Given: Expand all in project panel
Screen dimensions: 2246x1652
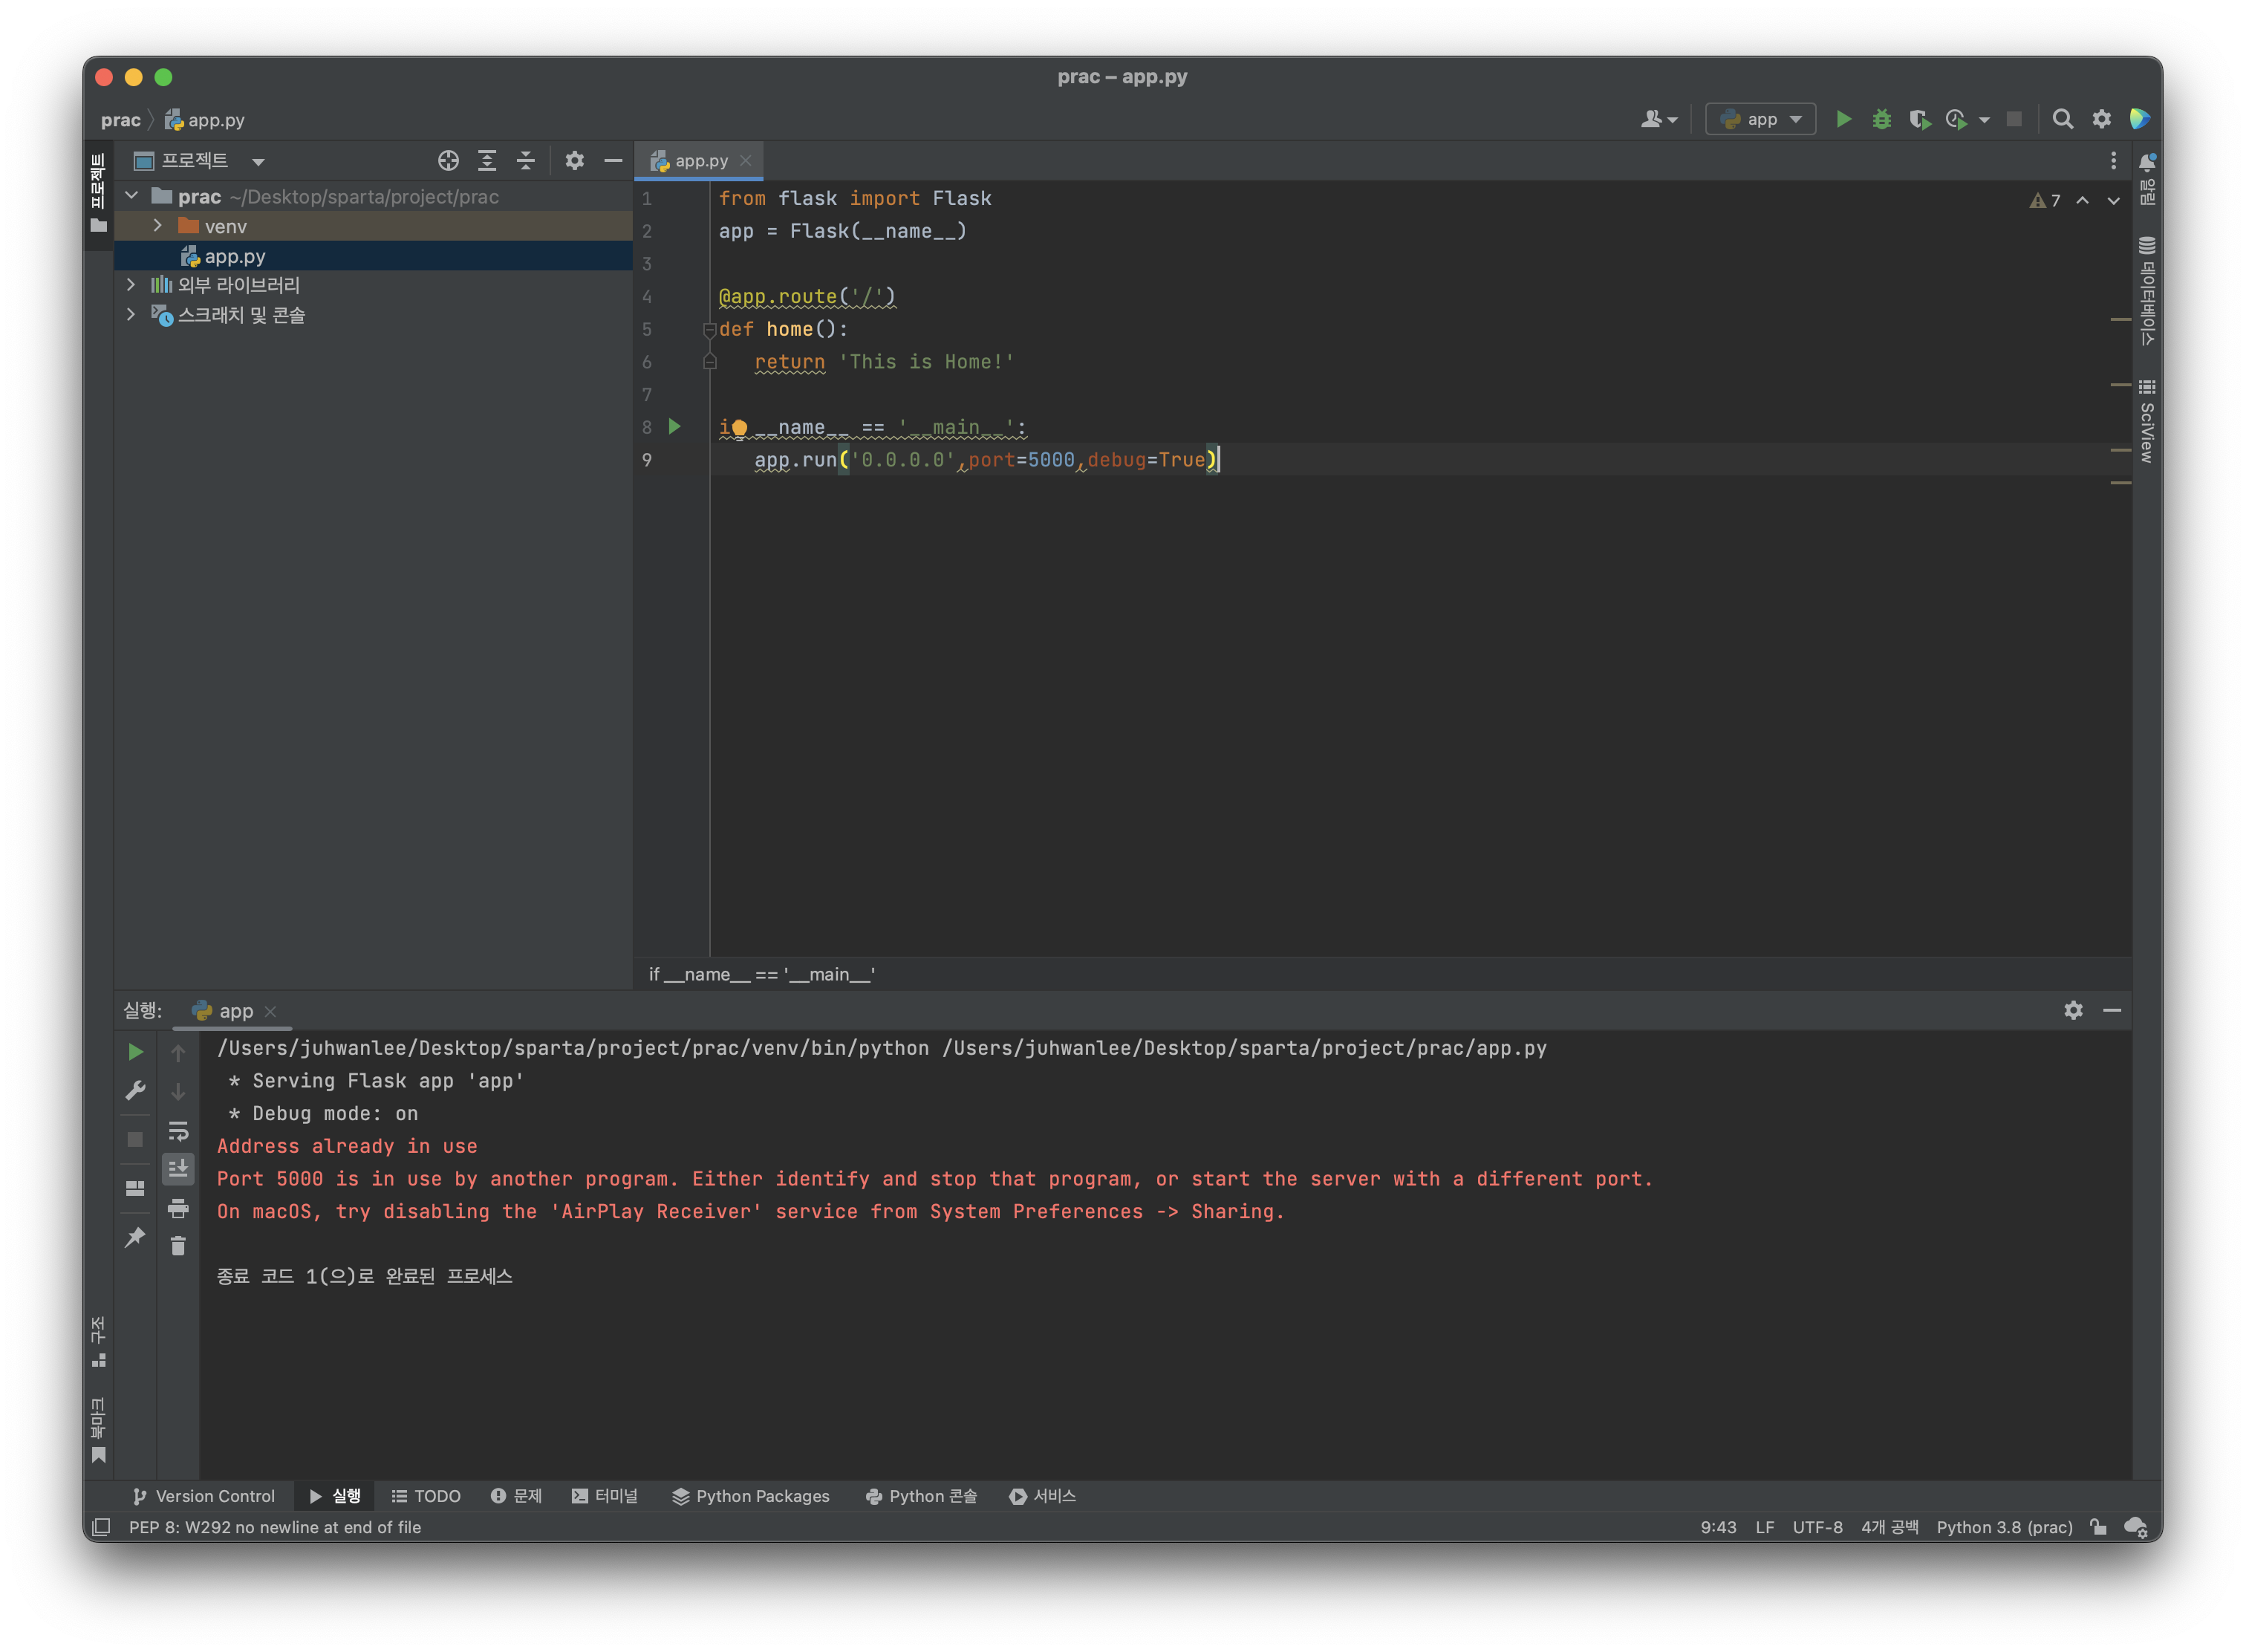Looking at the screenshot, I should 487,160.
